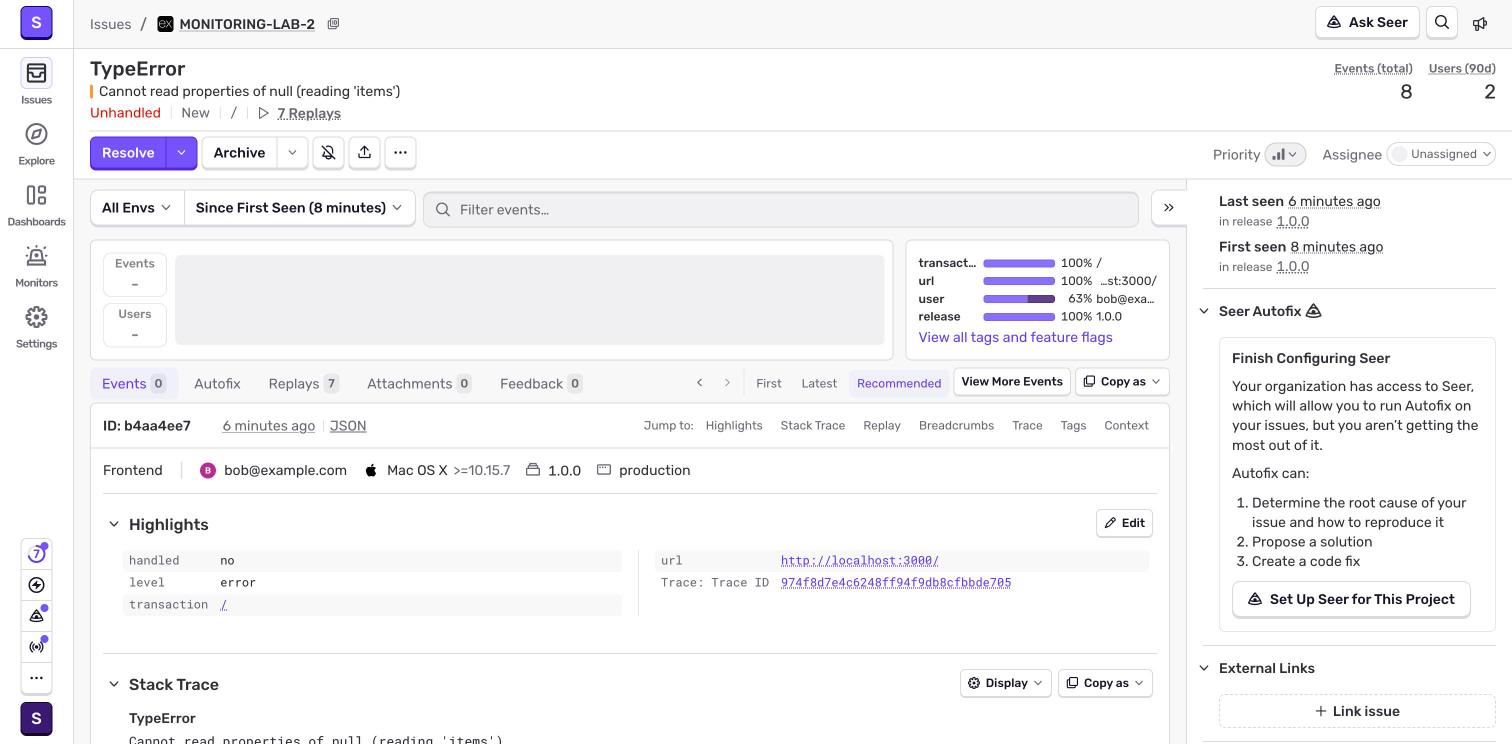Switch to the Autofix tab
1512x744 pixels.
217,384
